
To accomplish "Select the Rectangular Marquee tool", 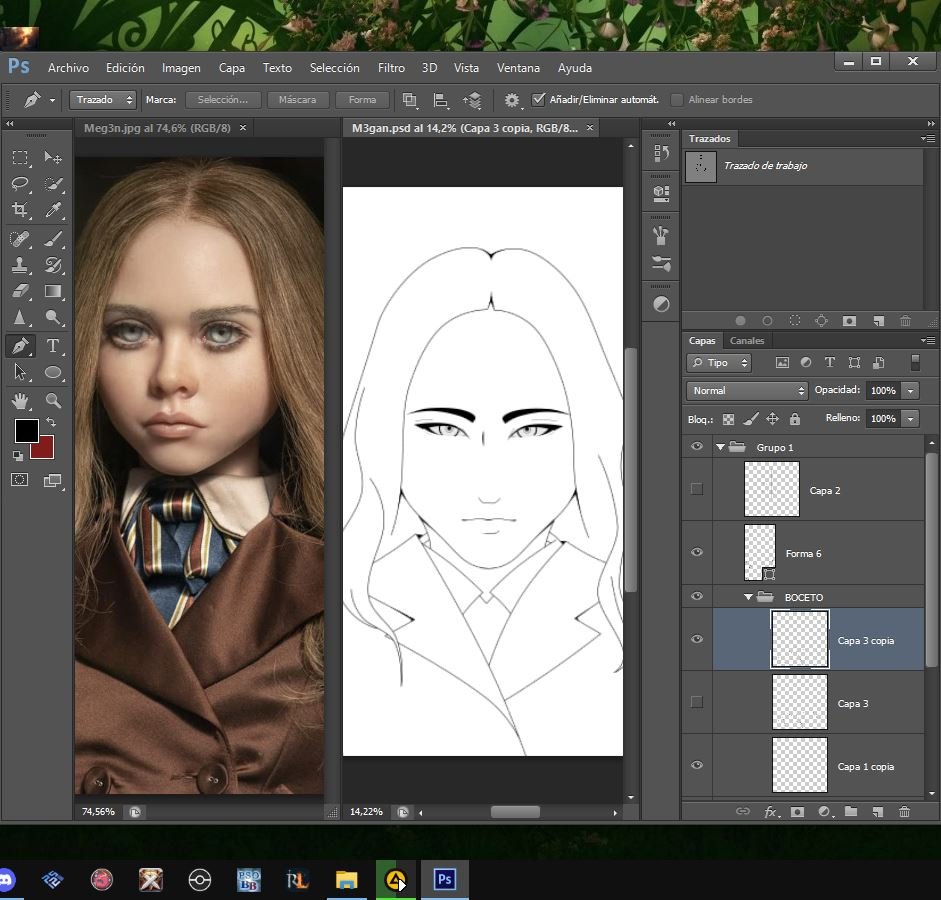I will click(20, 158).
